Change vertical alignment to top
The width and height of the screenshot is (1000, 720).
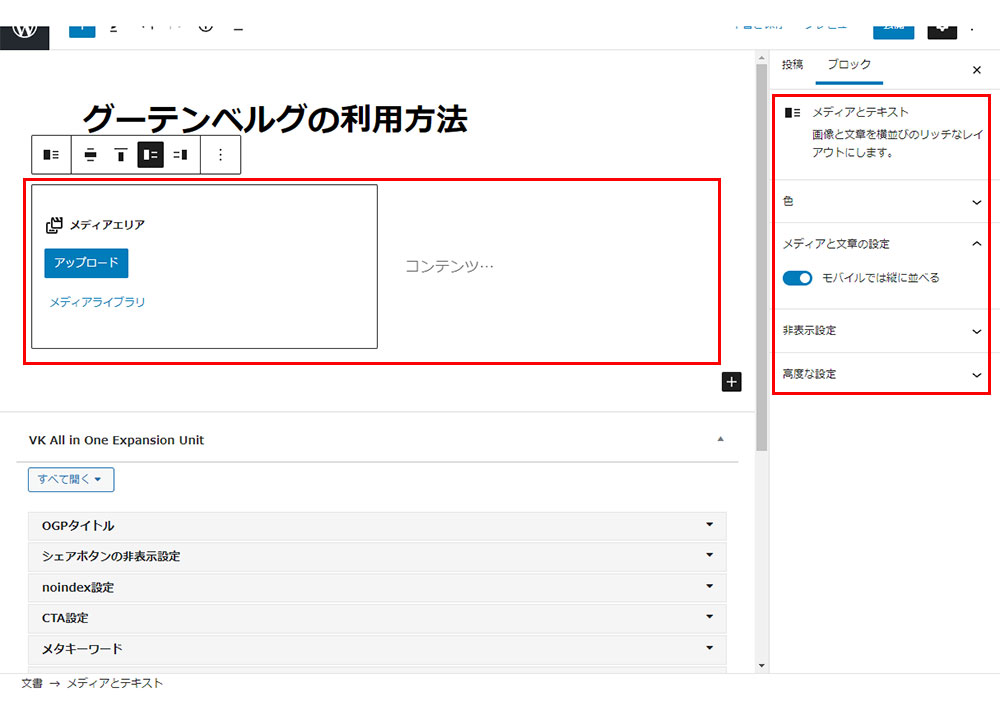(x=120, y=155)
